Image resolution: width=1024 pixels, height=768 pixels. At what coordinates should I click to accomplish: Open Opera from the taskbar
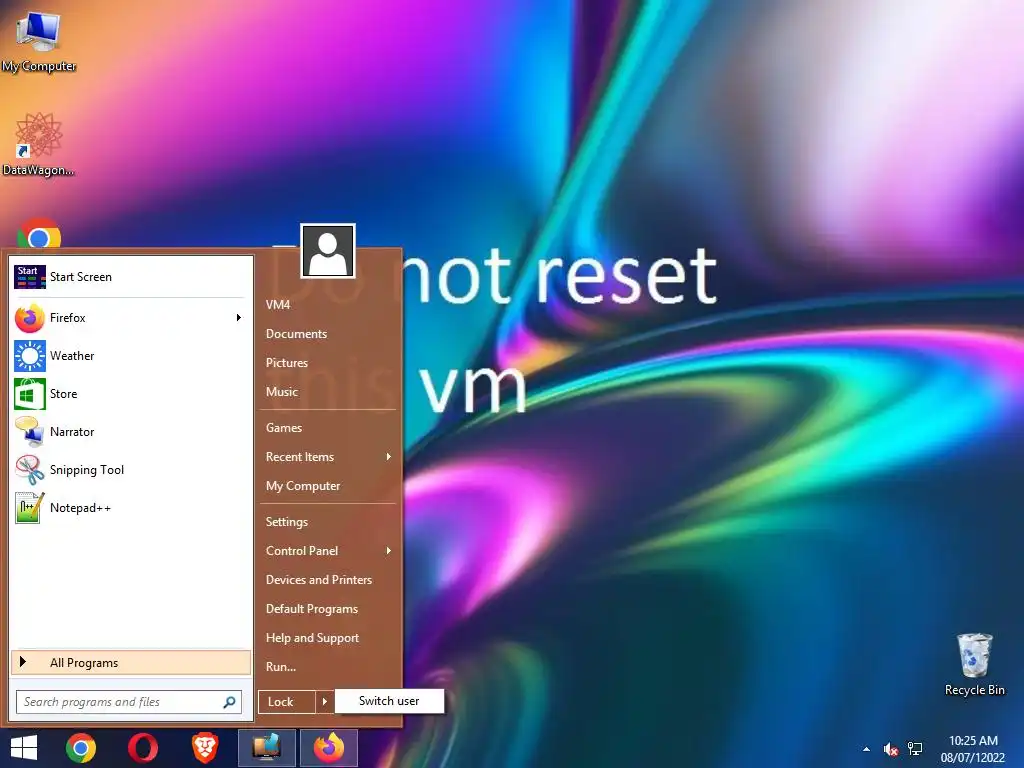tap(142, 748)
